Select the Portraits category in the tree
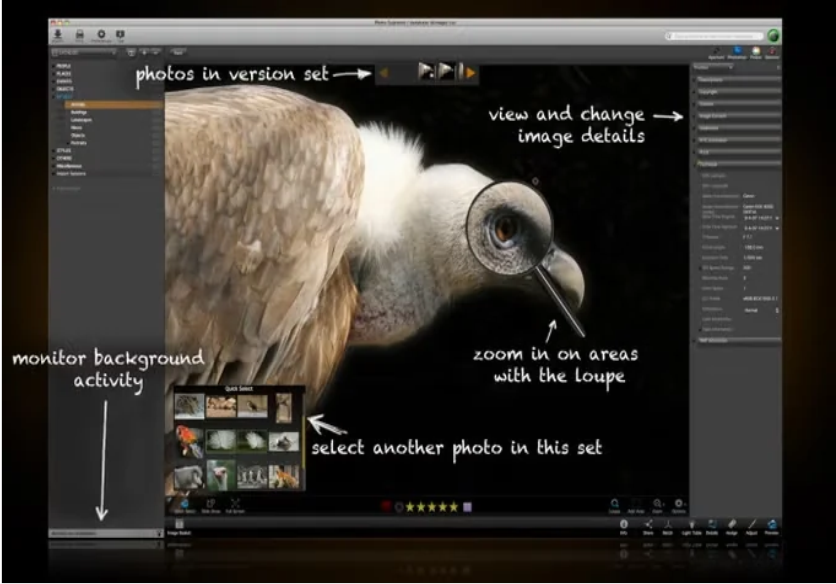 [78, 143]
